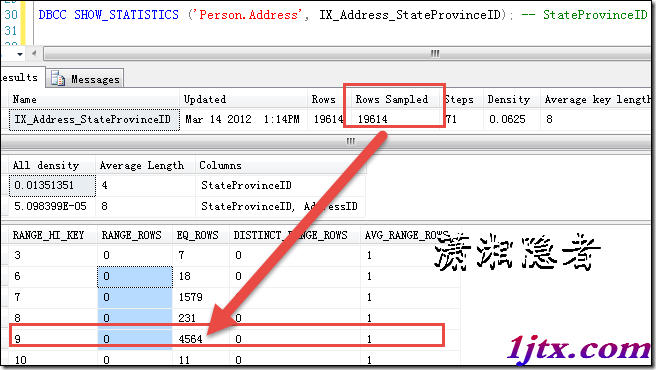Click the pane splitter grip below first grid
Viewport: 656px width, 370px height.
coord(351,141)
